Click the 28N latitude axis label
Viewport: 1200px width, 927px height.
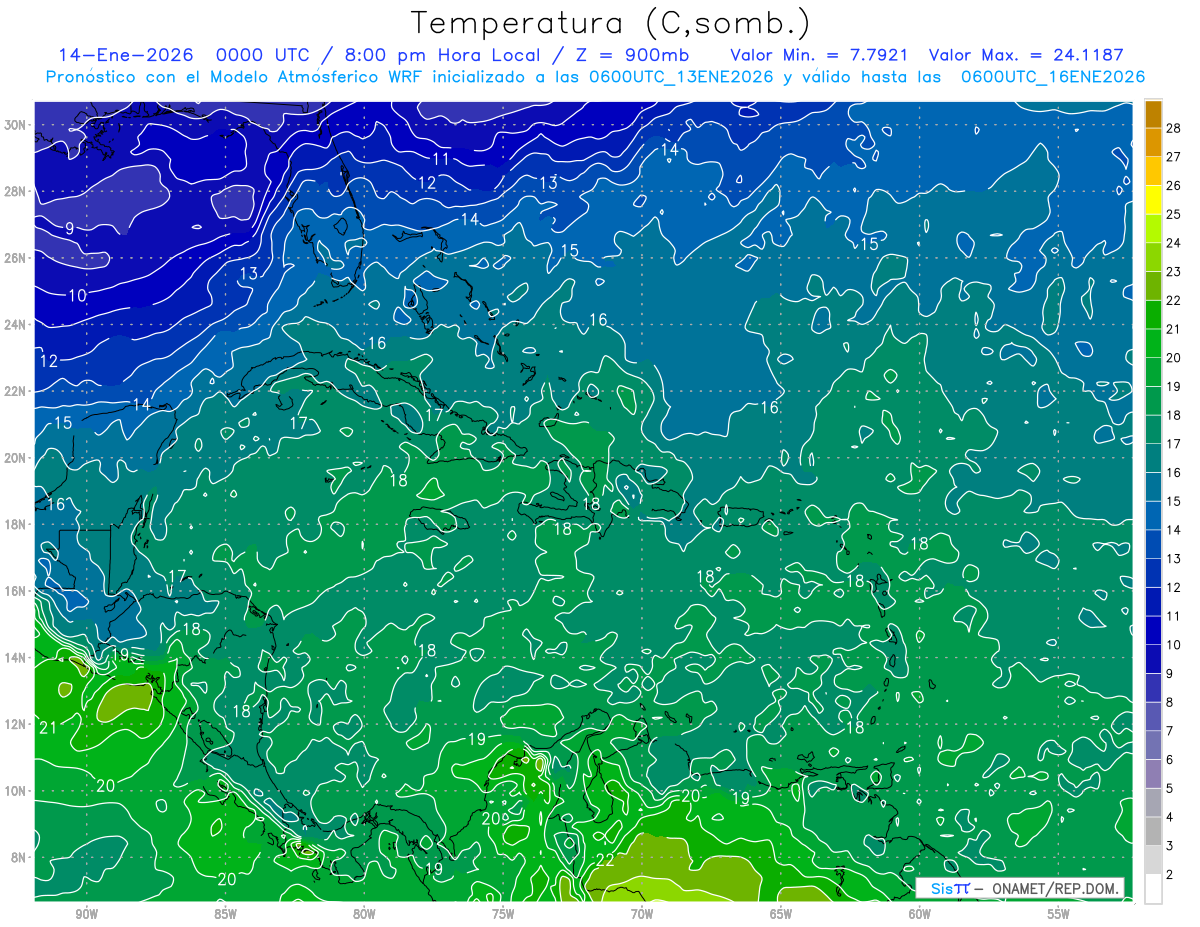pos(16,191)
